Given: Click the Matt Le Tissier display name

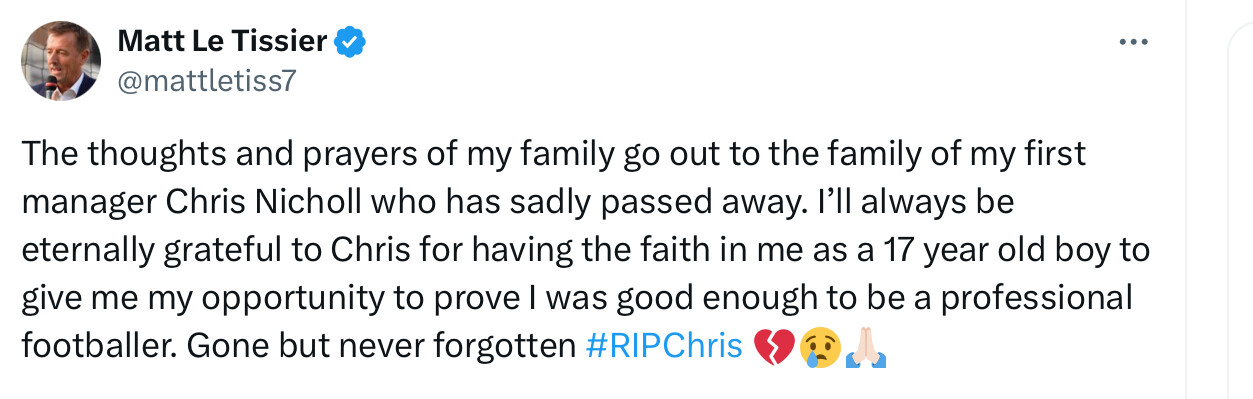Looking at the screenshot, I should pyautogui.click(x=222, y=41).
